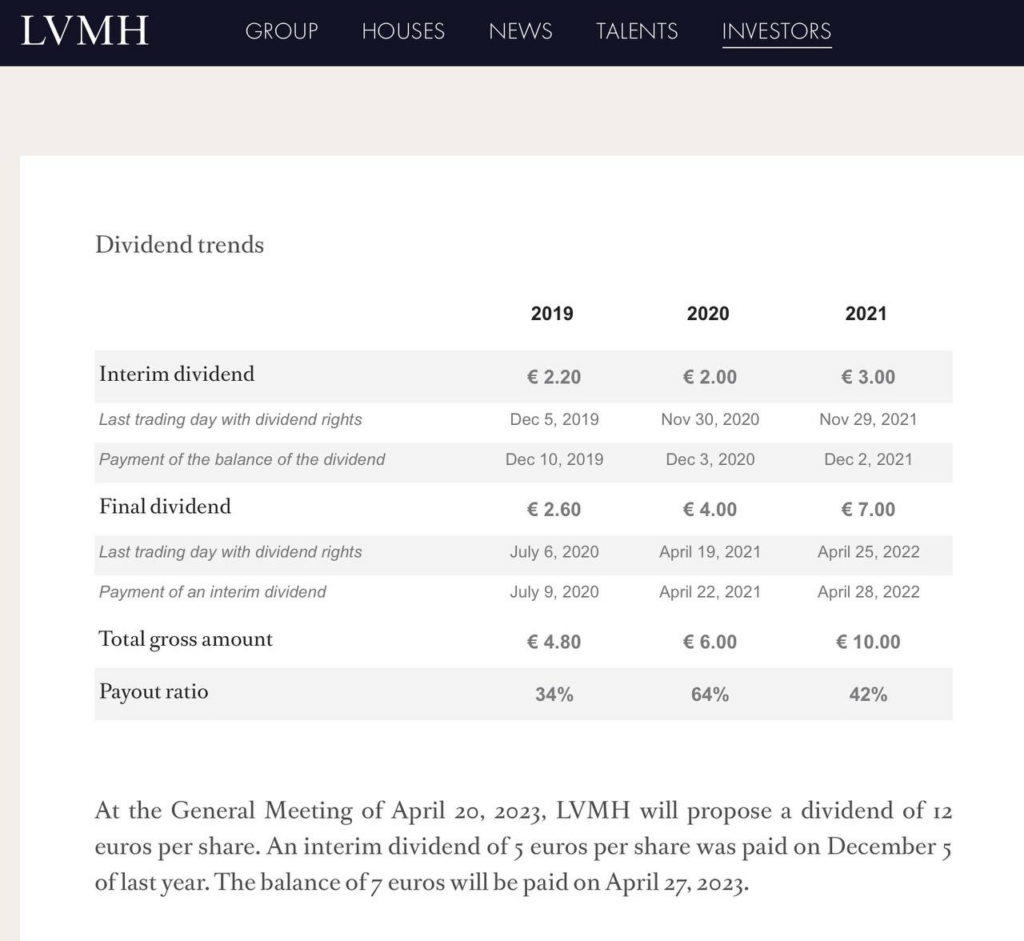Click the € 10.00 total for 2021
The height and width of the screenshot is (941, 1024).
[868, 642]
